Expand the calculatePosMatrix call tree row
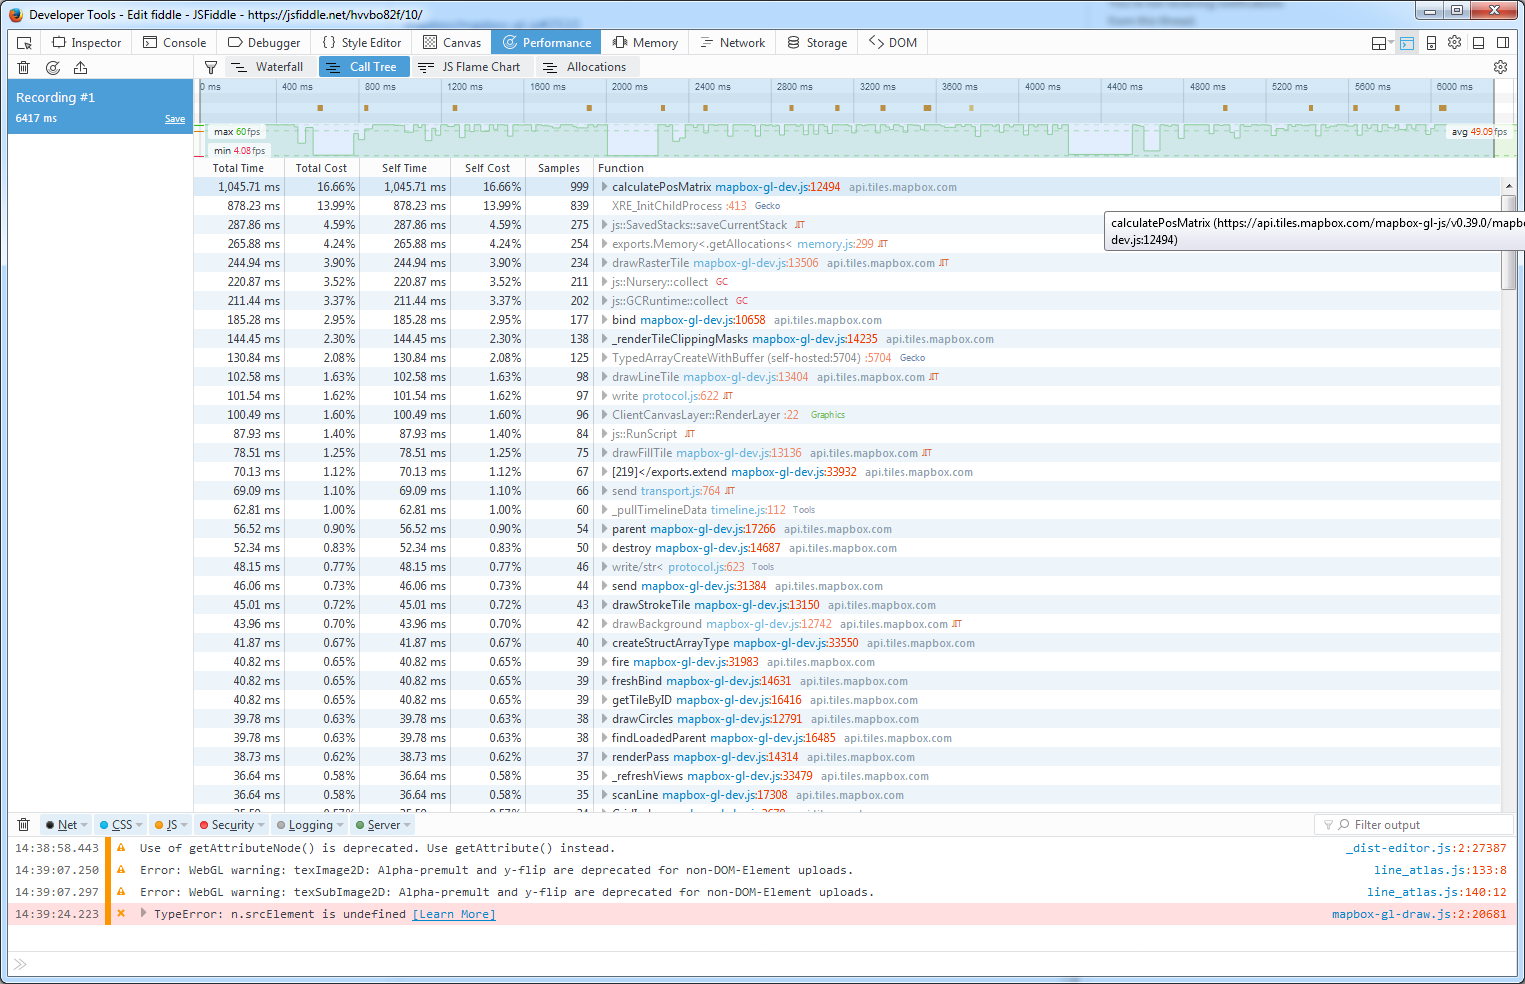 click(602, 186)
